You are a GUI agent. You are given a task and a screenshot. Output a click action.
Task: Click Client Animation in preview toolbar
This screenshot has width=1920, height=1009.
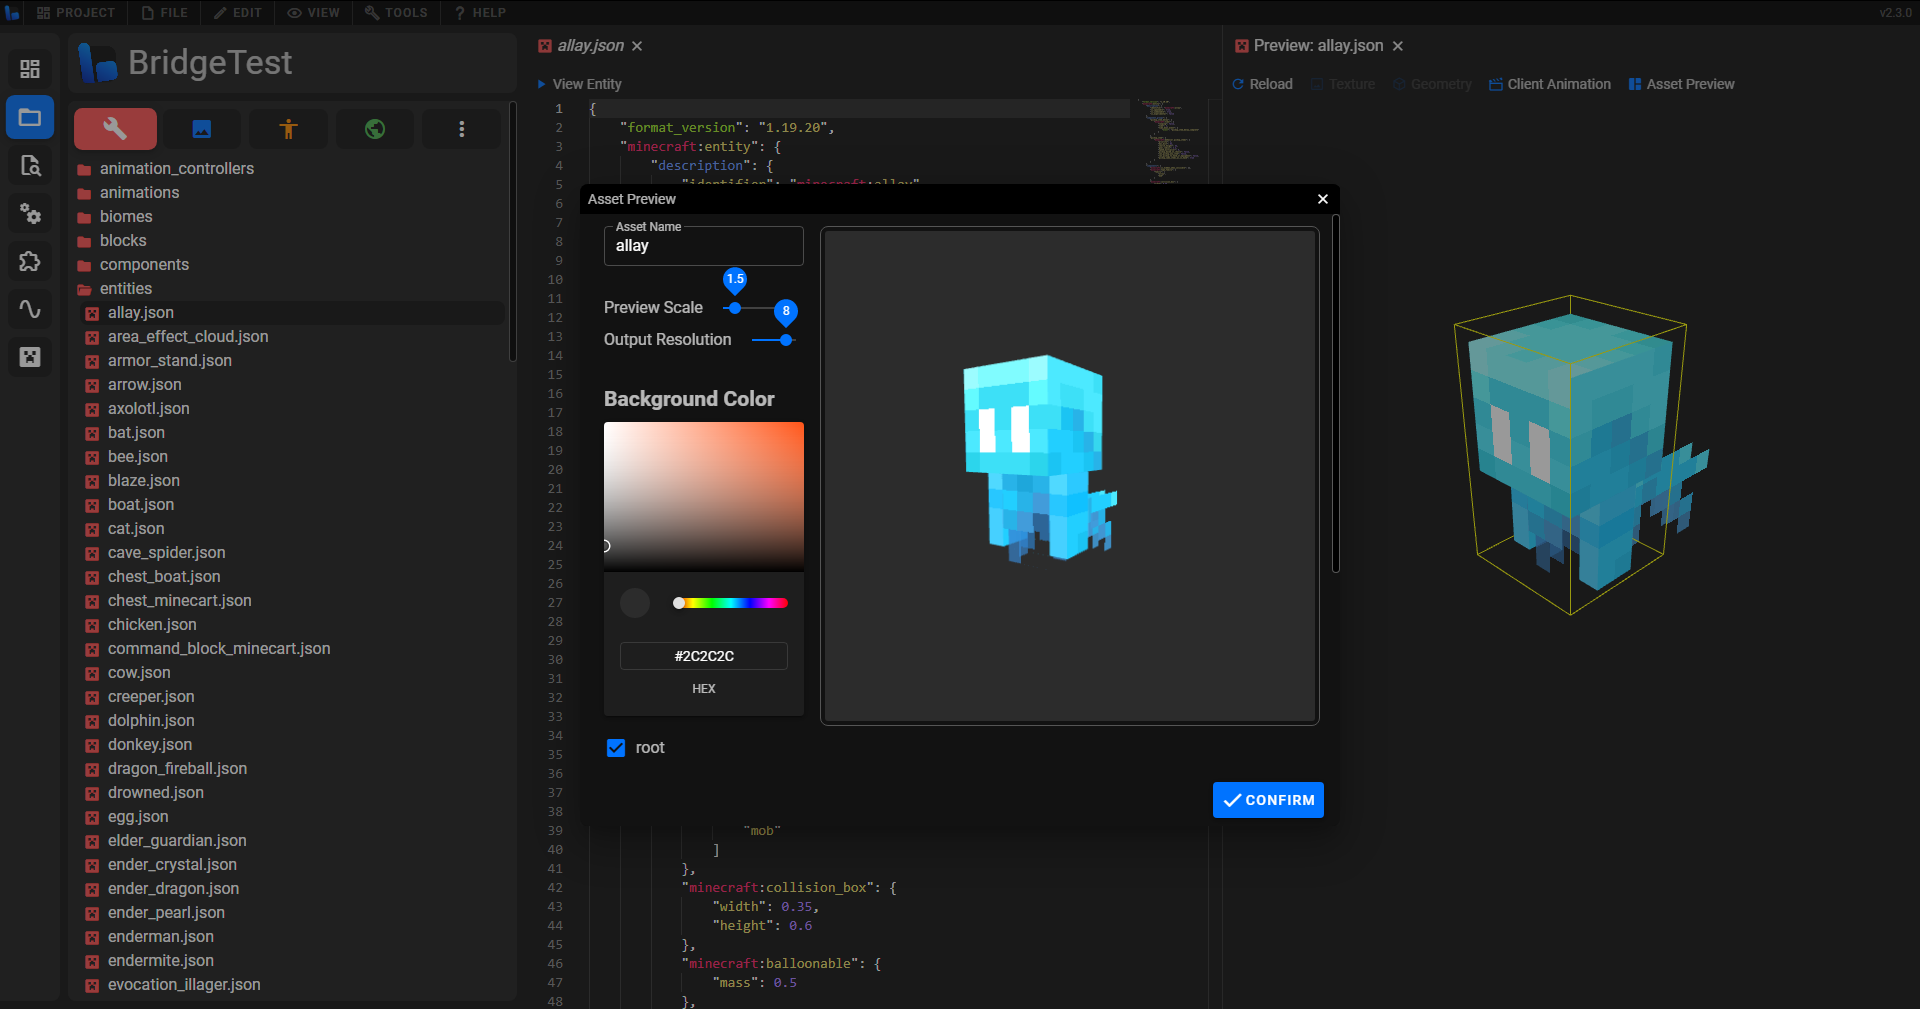point(1550,84)
